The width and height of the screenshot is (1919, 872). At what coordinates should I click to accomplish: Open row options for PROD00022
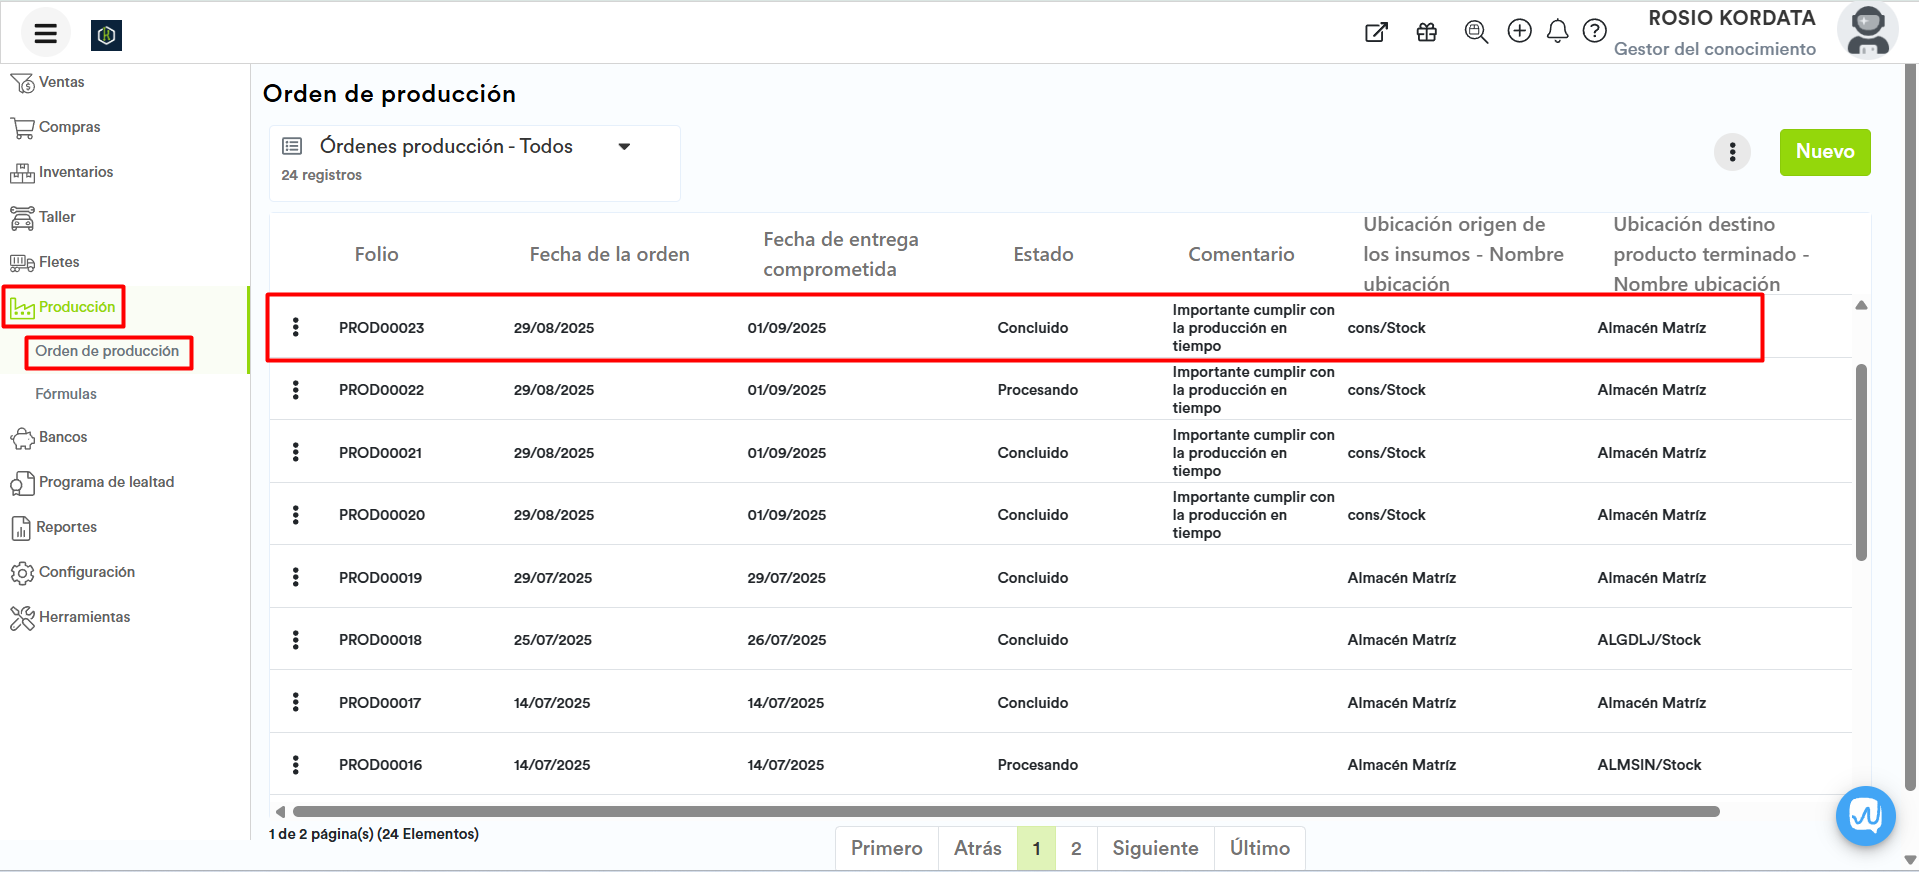(x=296, y=390)
